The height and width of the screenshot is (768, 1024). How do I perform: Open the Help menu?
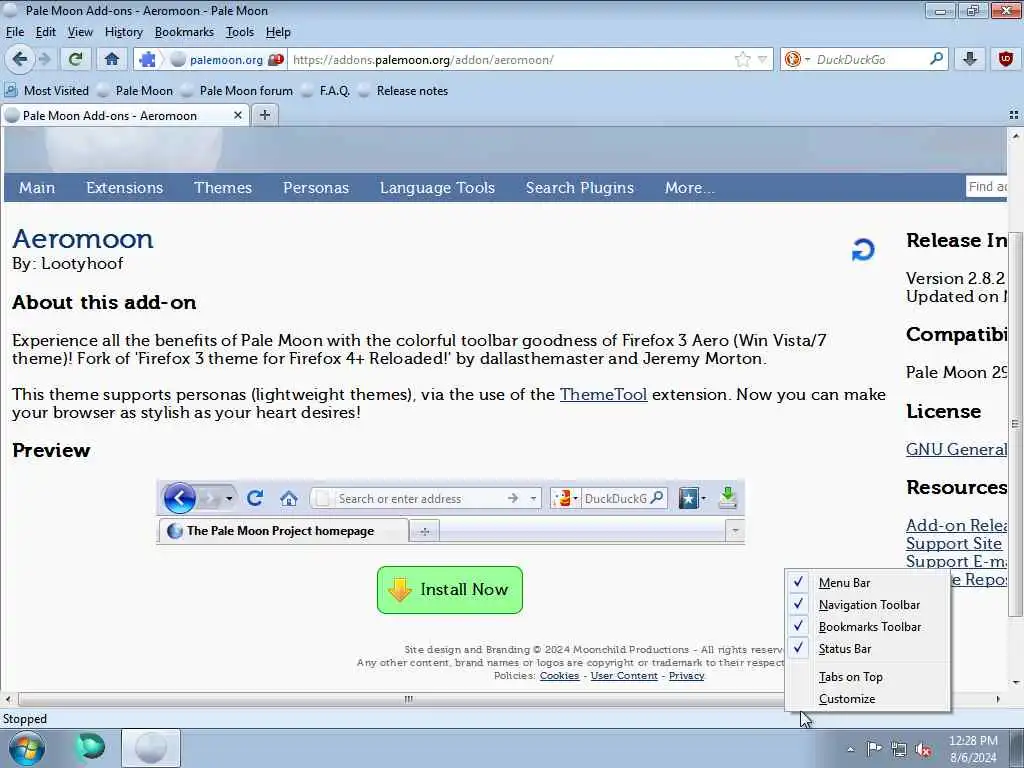coord(278,32)
